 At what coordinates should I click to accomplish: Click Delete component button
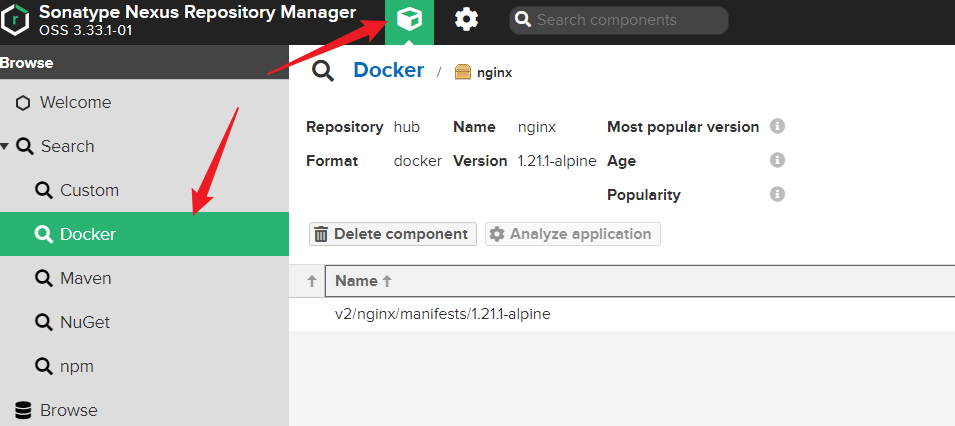[393, 234]
